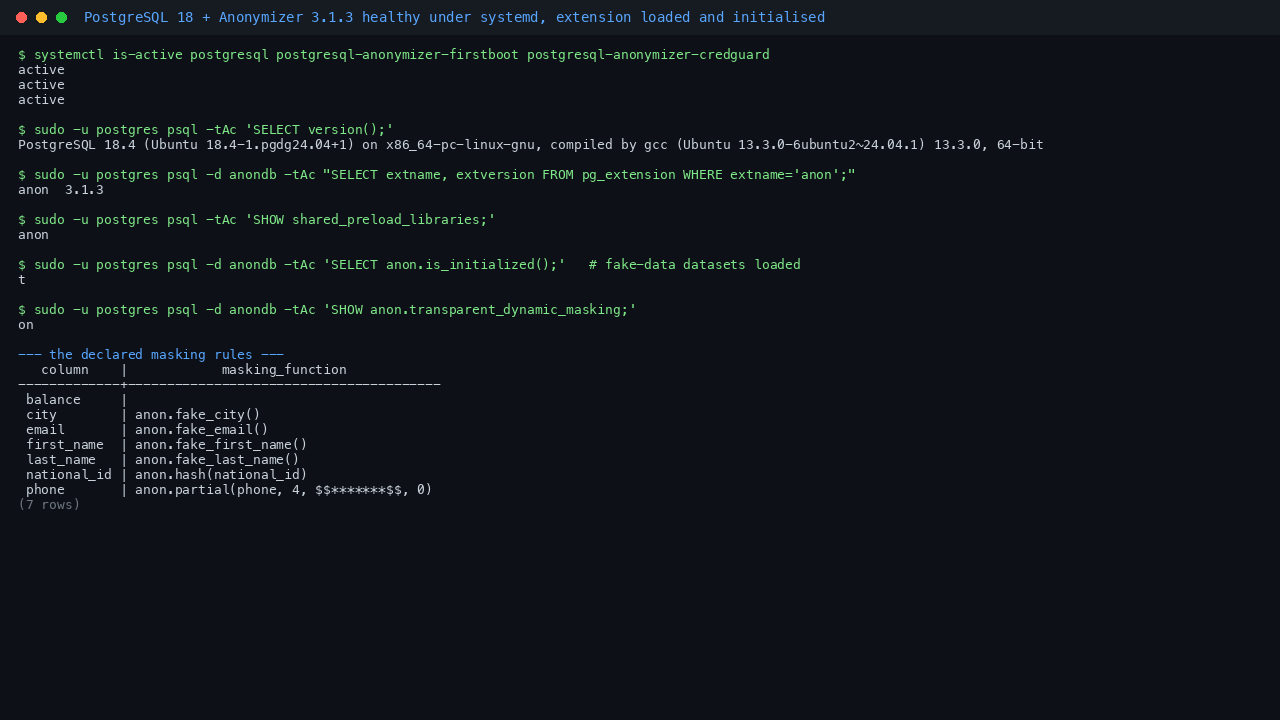
Task: Click the 'anon.fake_city()' masking function
Action: (198, 415)
